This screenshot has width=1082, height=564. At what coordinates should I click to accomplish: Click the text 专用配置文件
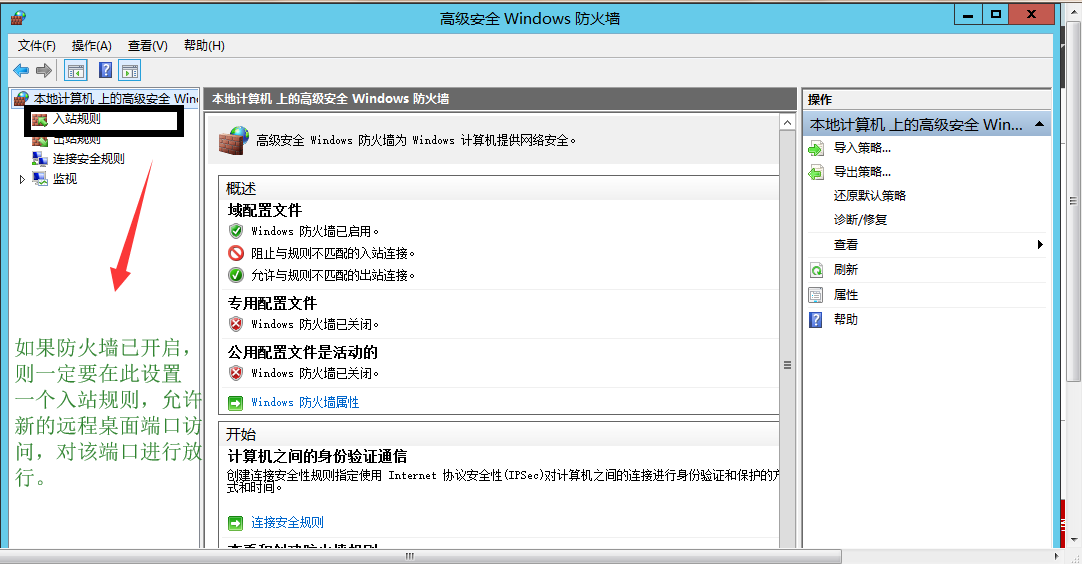pos(273,303)
